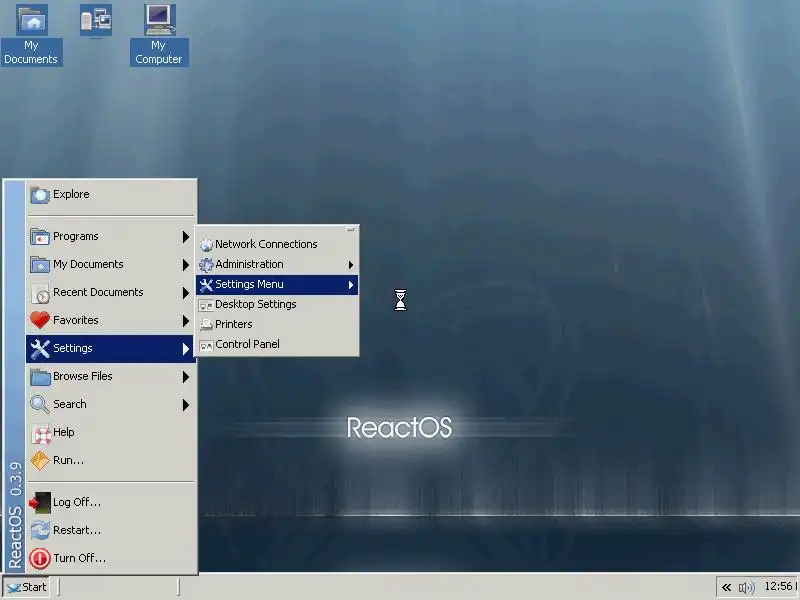Expand the Browse Files submenu arrow
The width and height of the screenshot is (800, 600).
pos(186,377)
